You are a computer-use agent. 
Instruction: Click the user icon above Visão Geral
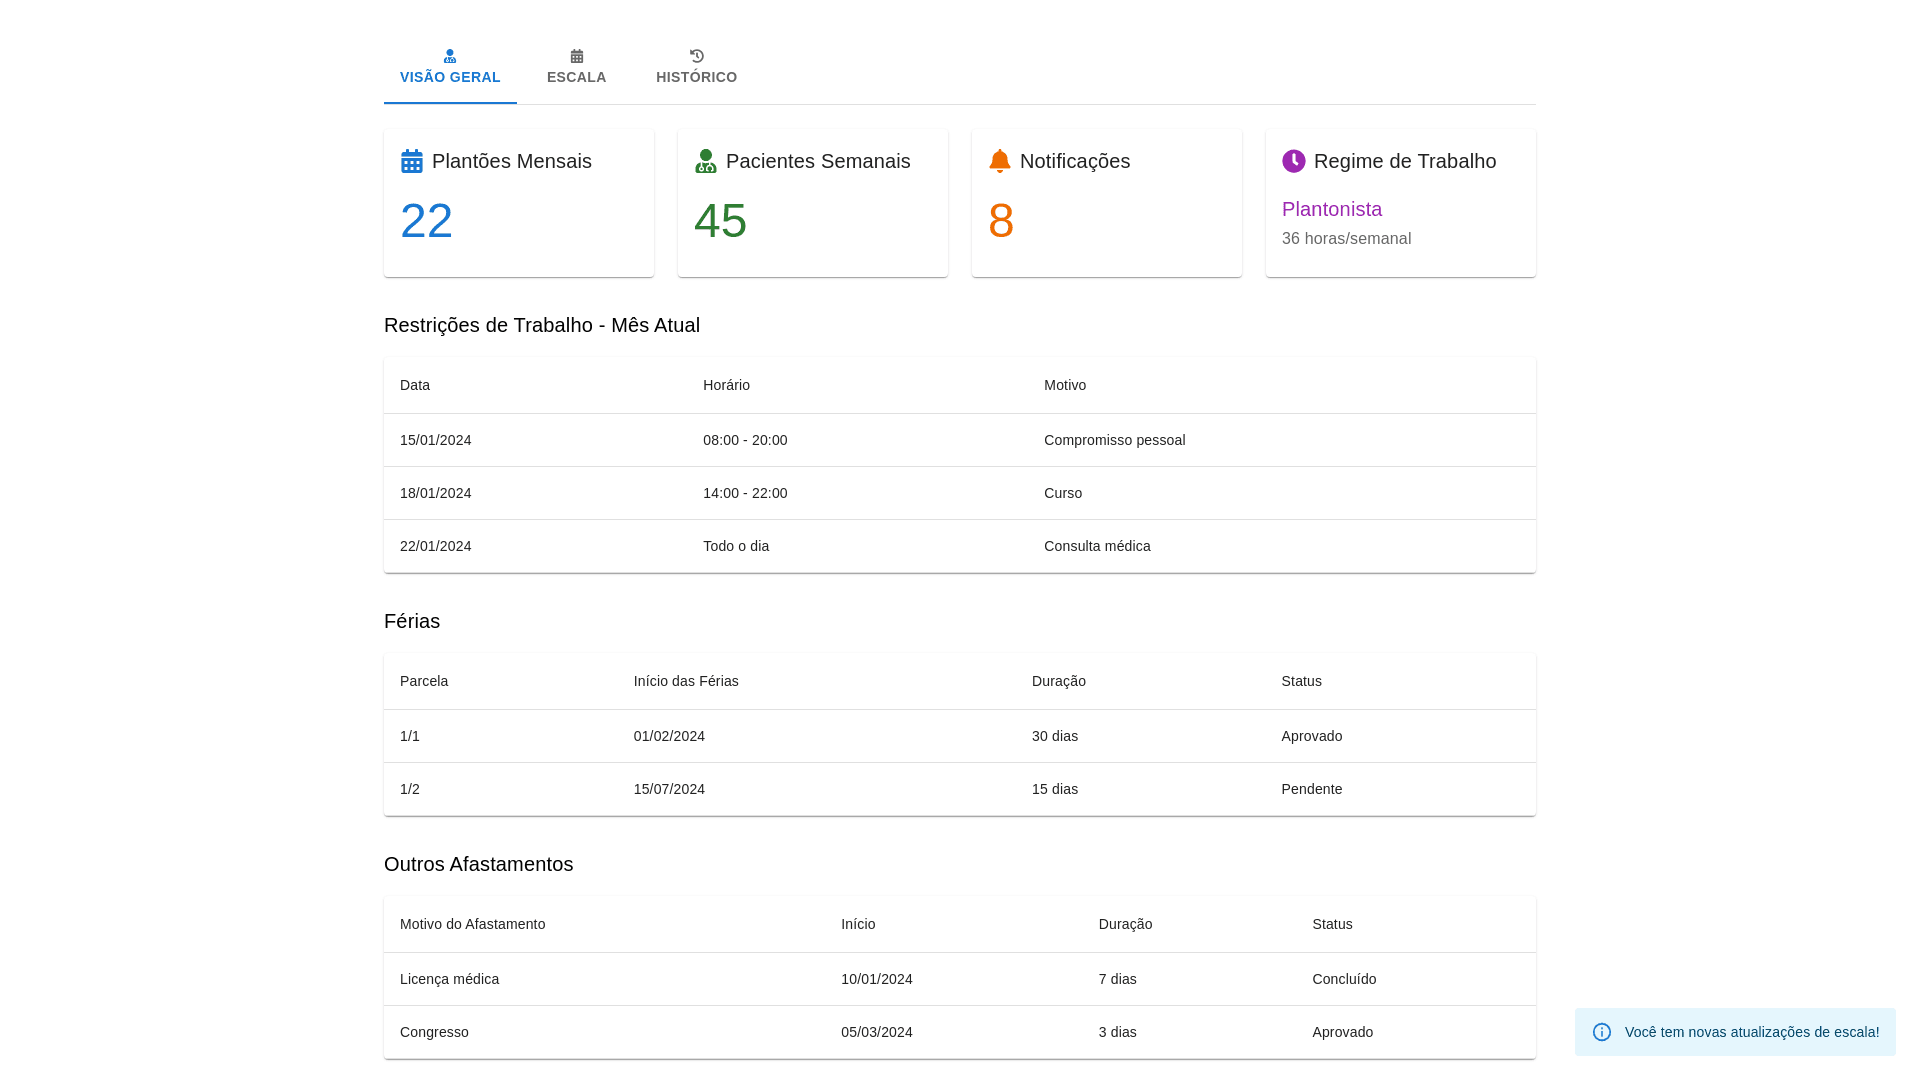(450, 56)
